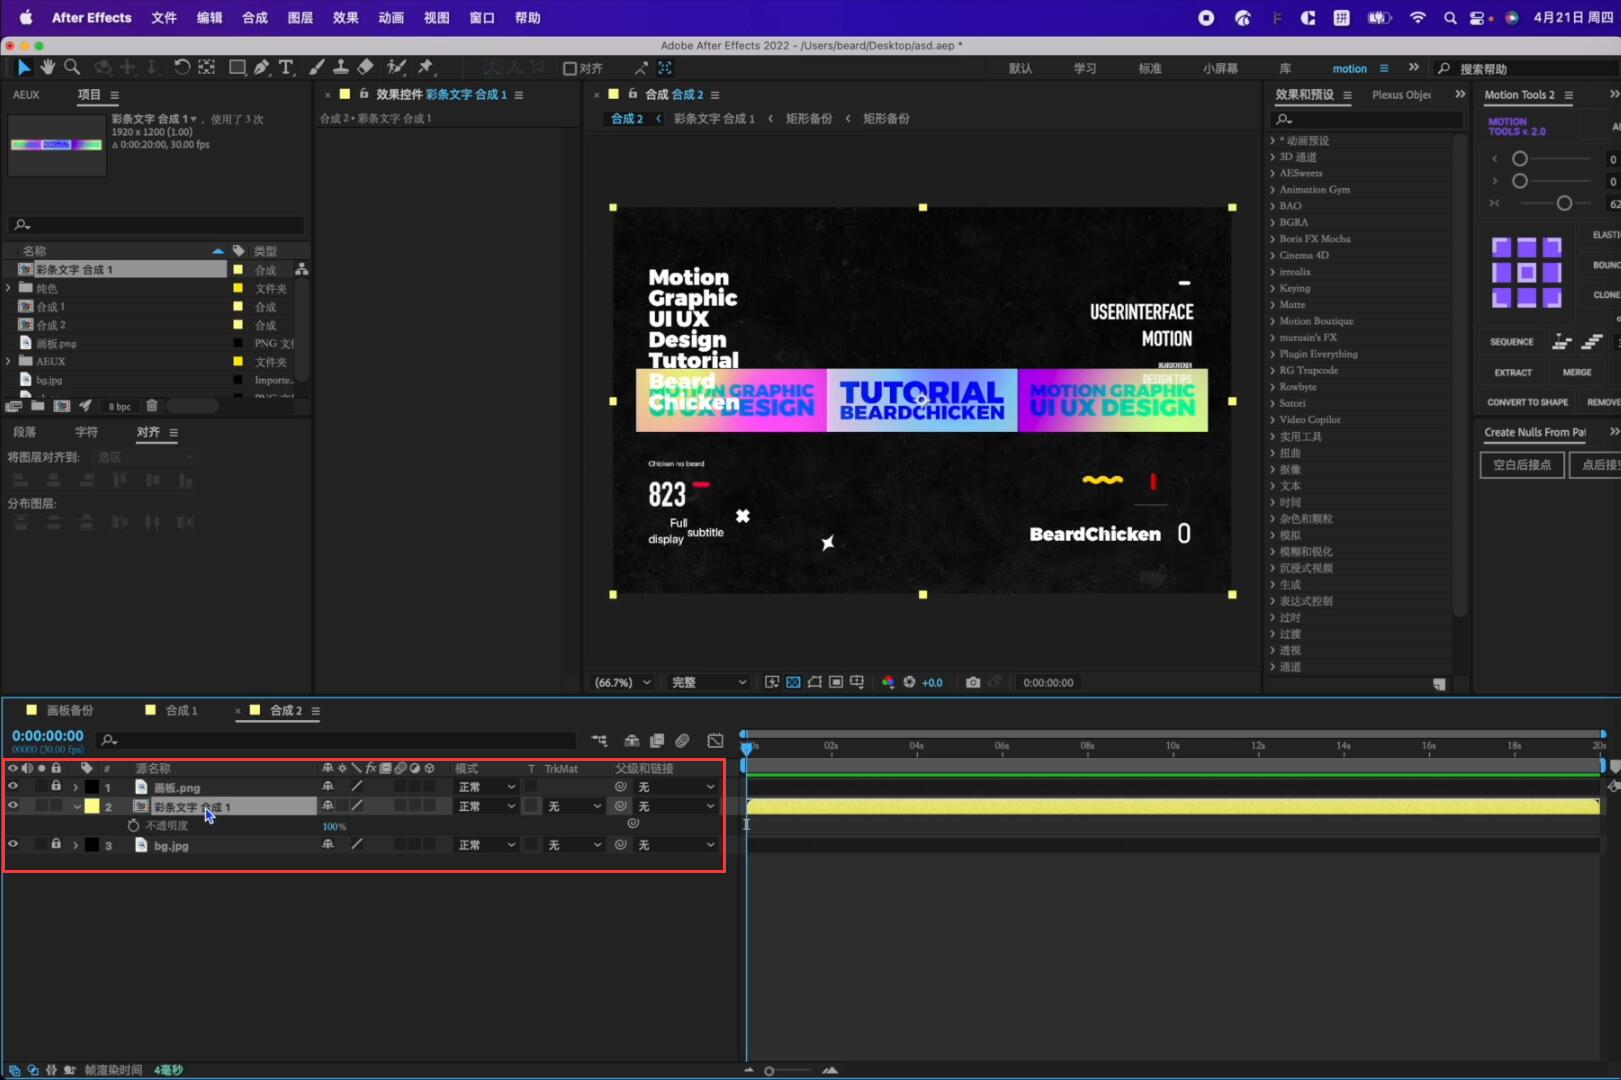Image resolution: width=1621 pixels, height=1080 pixels.
Task: Select the Clone Stamp tool
Action: click(341, 67)
